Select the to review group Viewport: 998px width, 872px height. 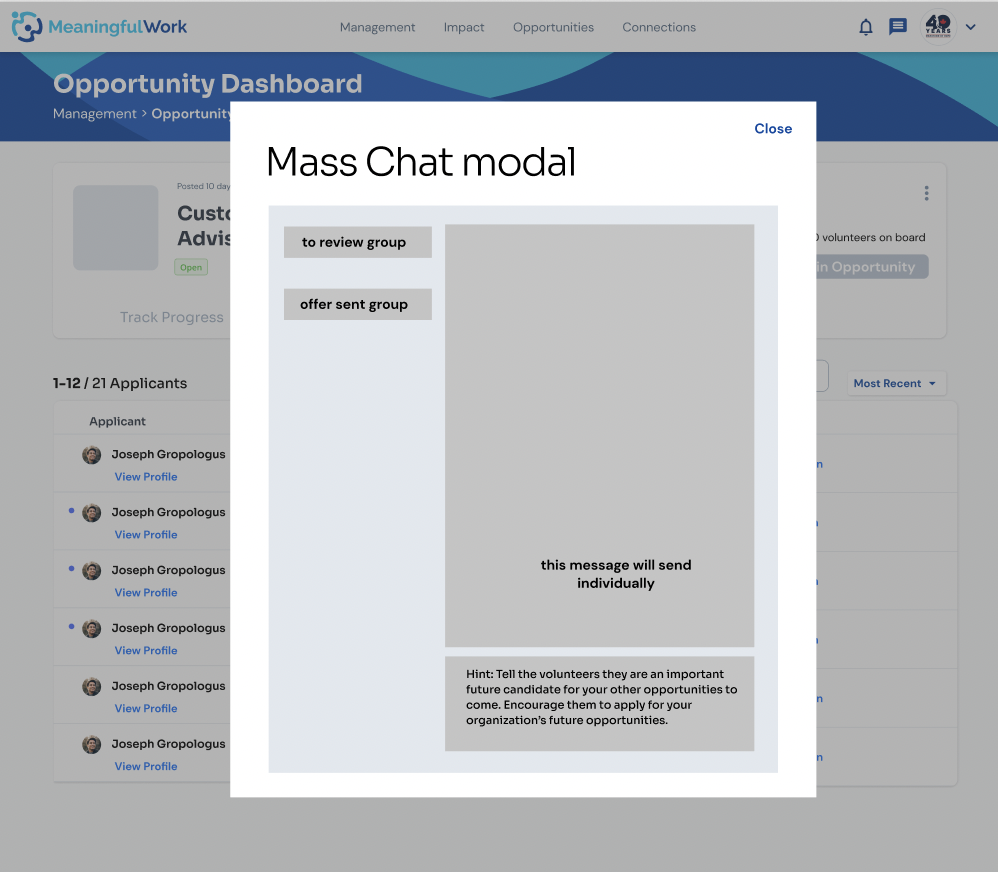coord(358,243)
